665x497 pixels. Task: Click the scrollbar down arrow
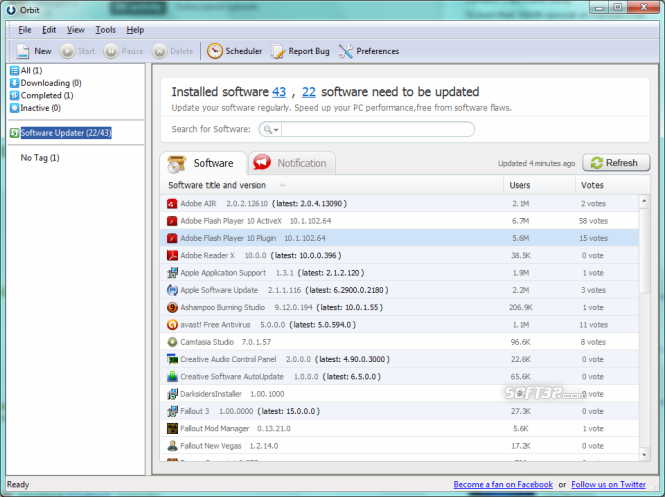click(x=644, y=455)
